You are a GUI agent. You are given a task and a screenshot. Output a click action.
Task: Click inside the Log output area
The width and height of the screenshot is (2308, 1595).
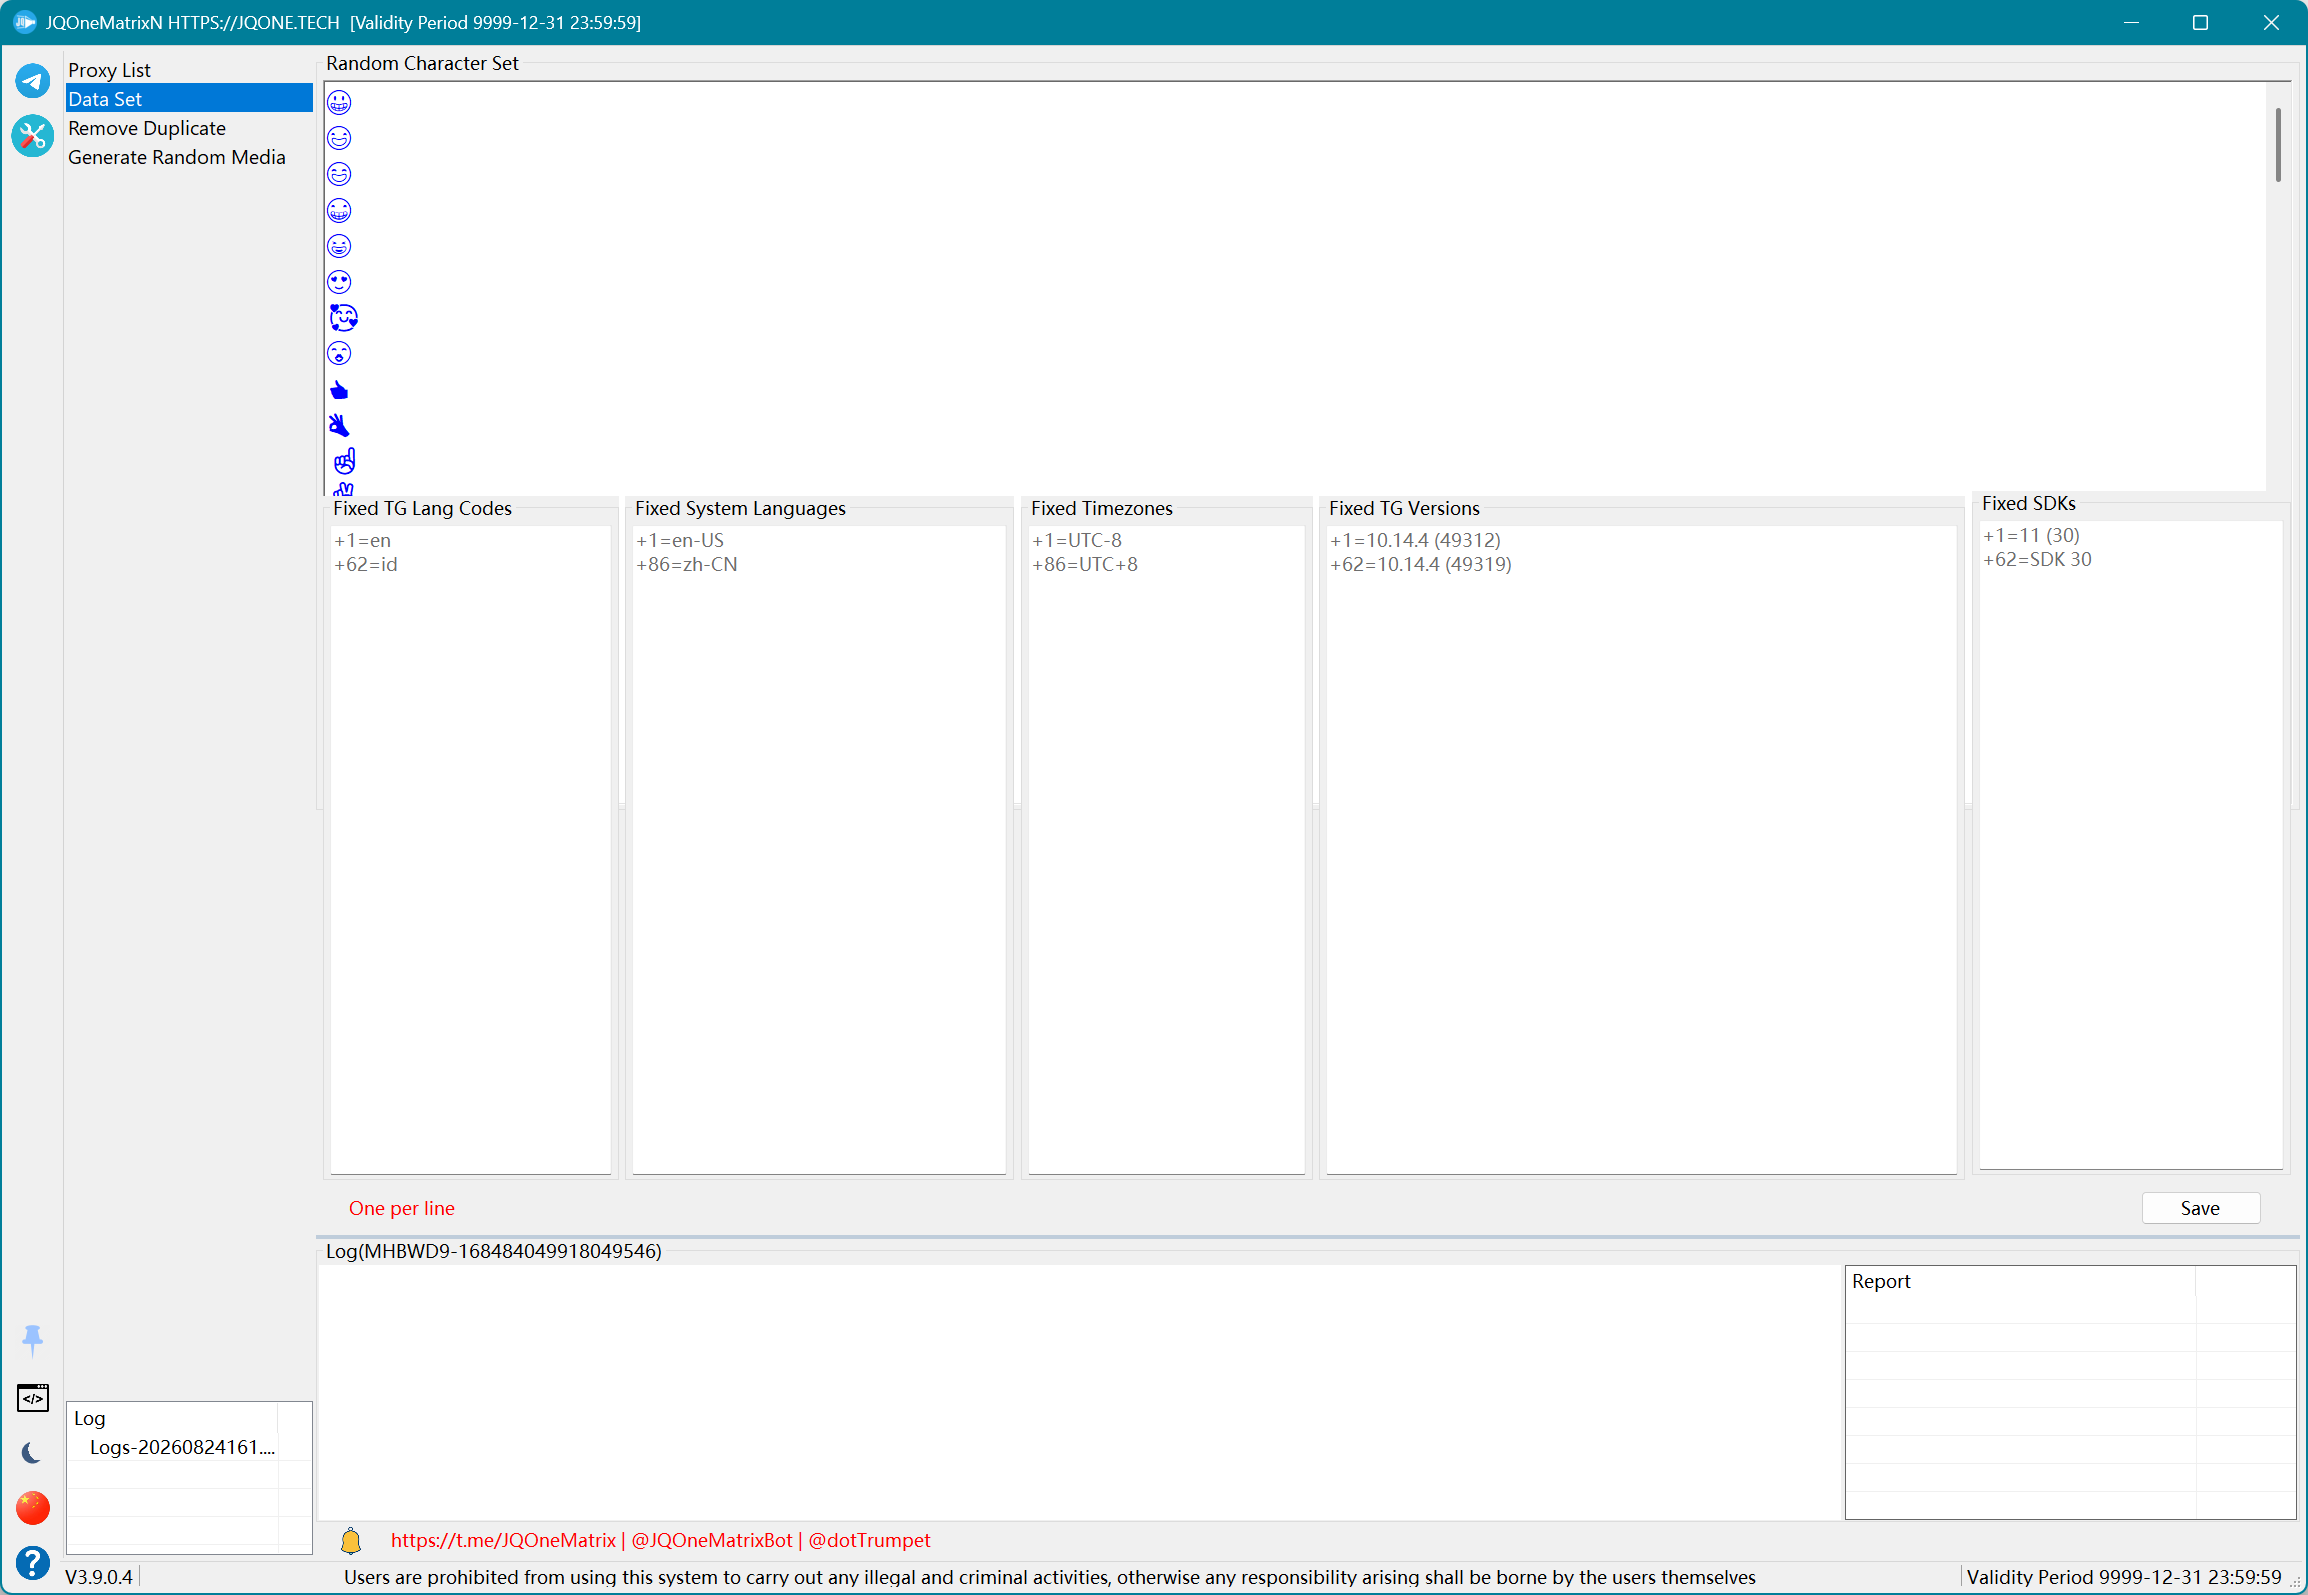pos(1080,1392)
